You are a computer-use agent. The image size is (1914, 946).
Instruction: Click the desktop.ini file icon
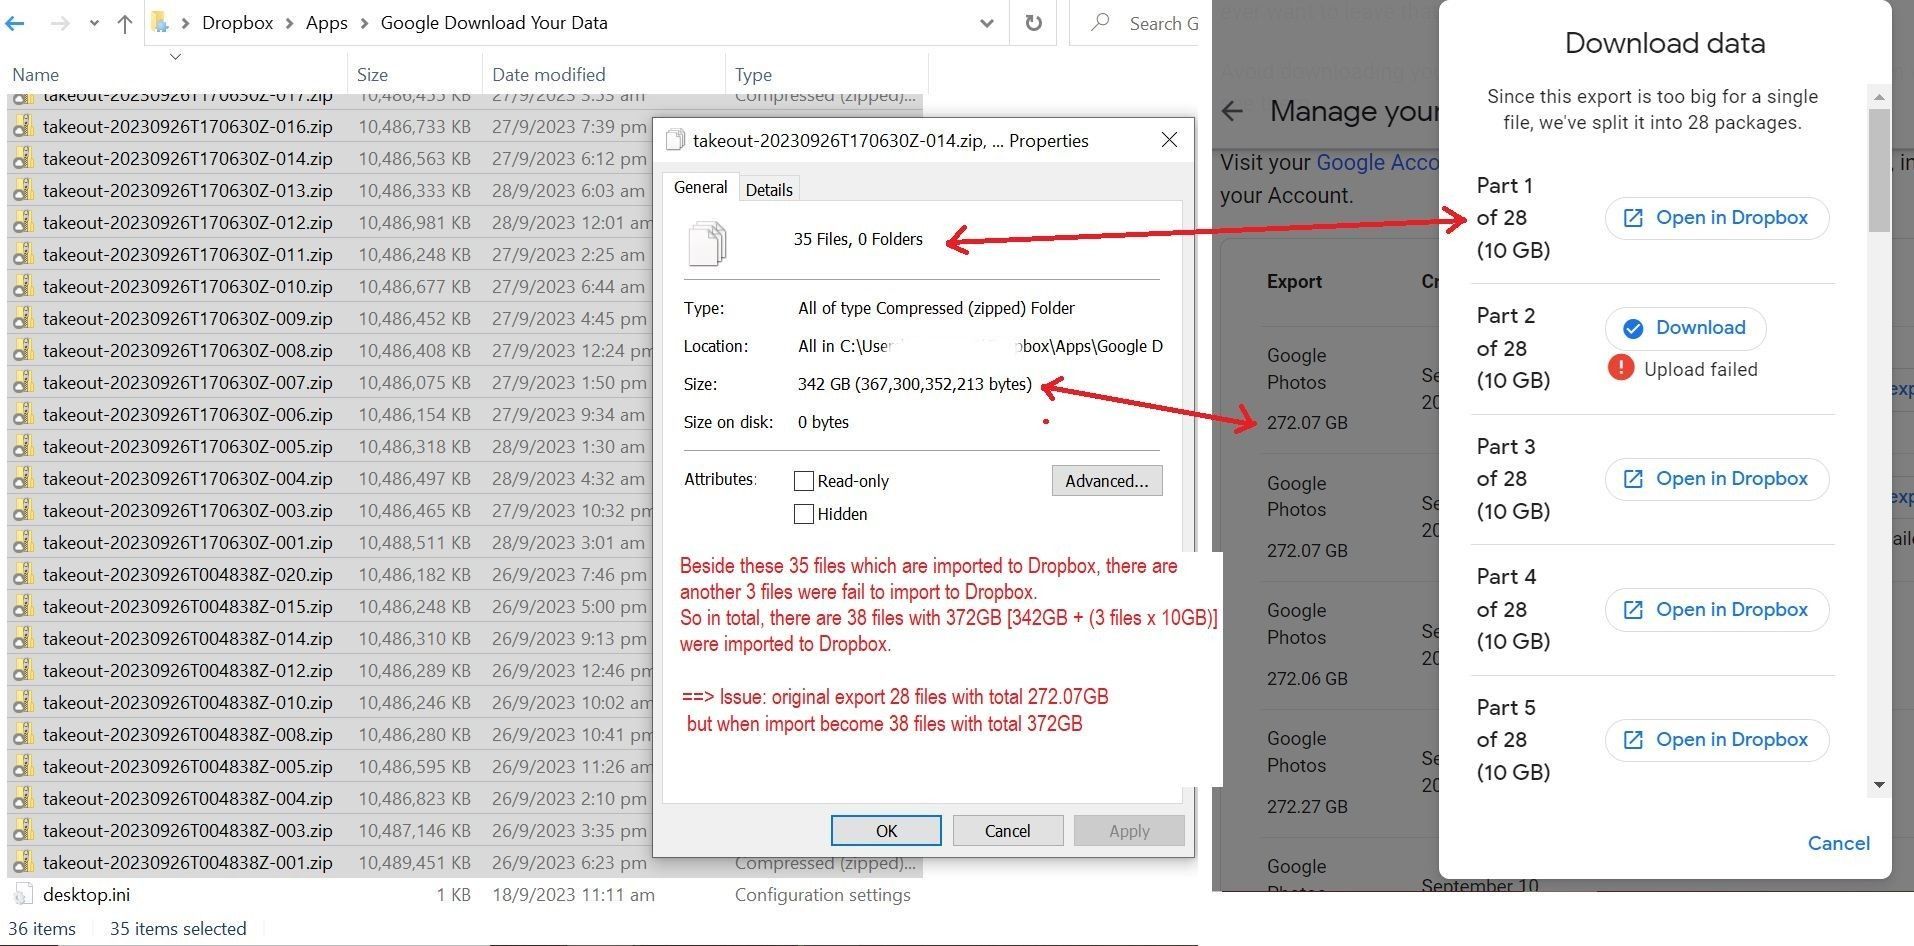click(23, 895)
